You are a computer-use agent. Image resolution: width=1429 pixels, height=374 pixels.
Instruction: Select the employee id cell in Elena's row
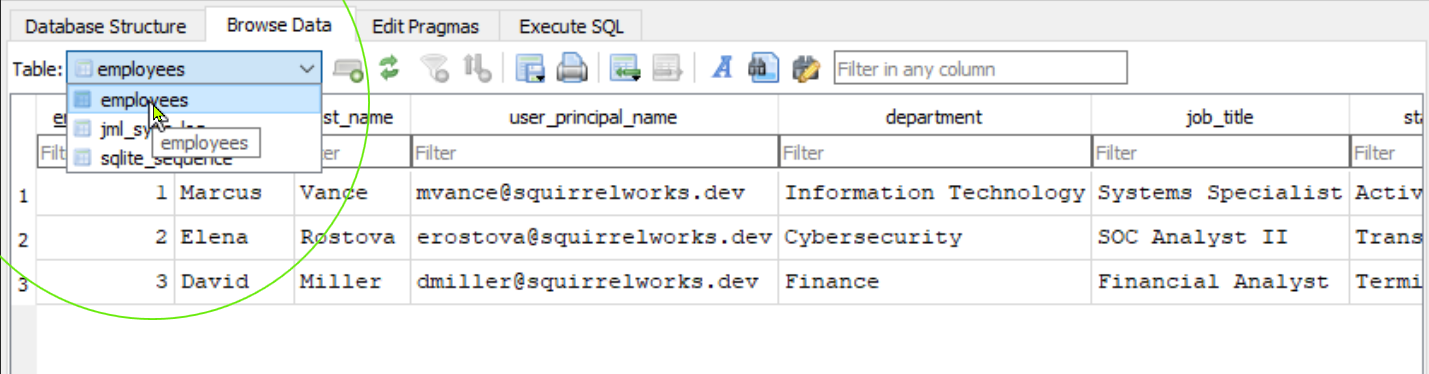[106, 237]
